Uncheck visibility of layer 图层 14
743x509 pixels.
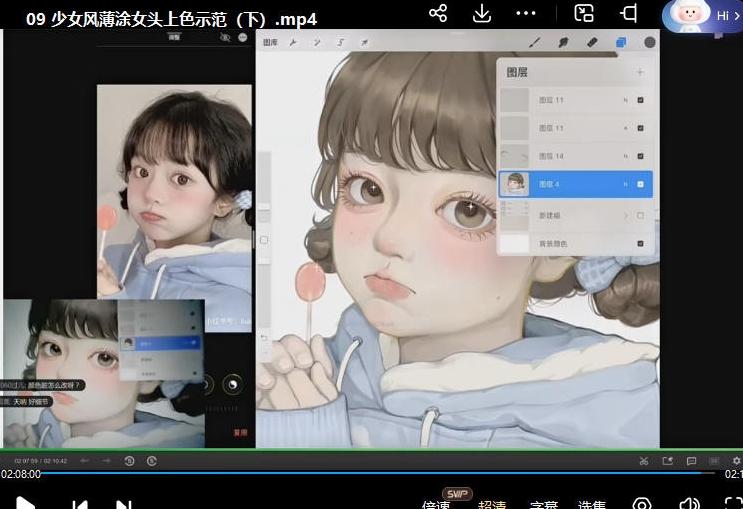[x=640, y=156]
